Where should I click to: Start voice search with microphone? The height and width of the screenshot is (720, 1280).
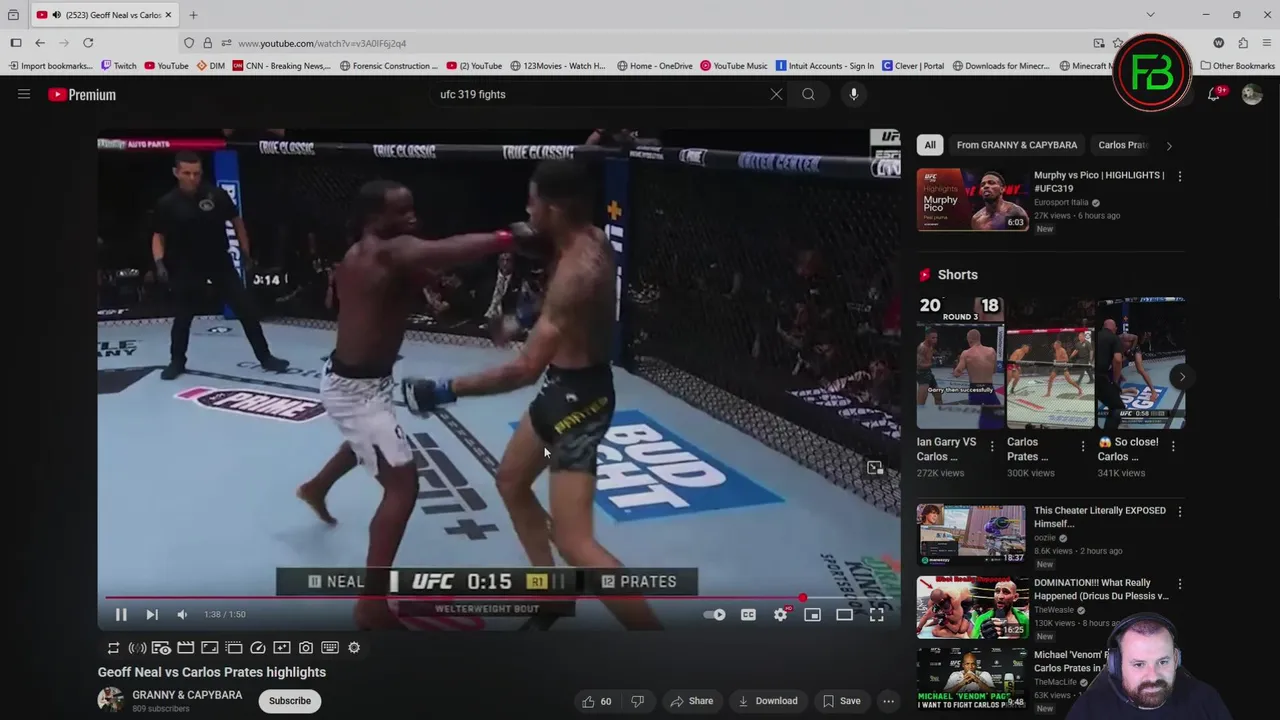click(x=853, y=94)
